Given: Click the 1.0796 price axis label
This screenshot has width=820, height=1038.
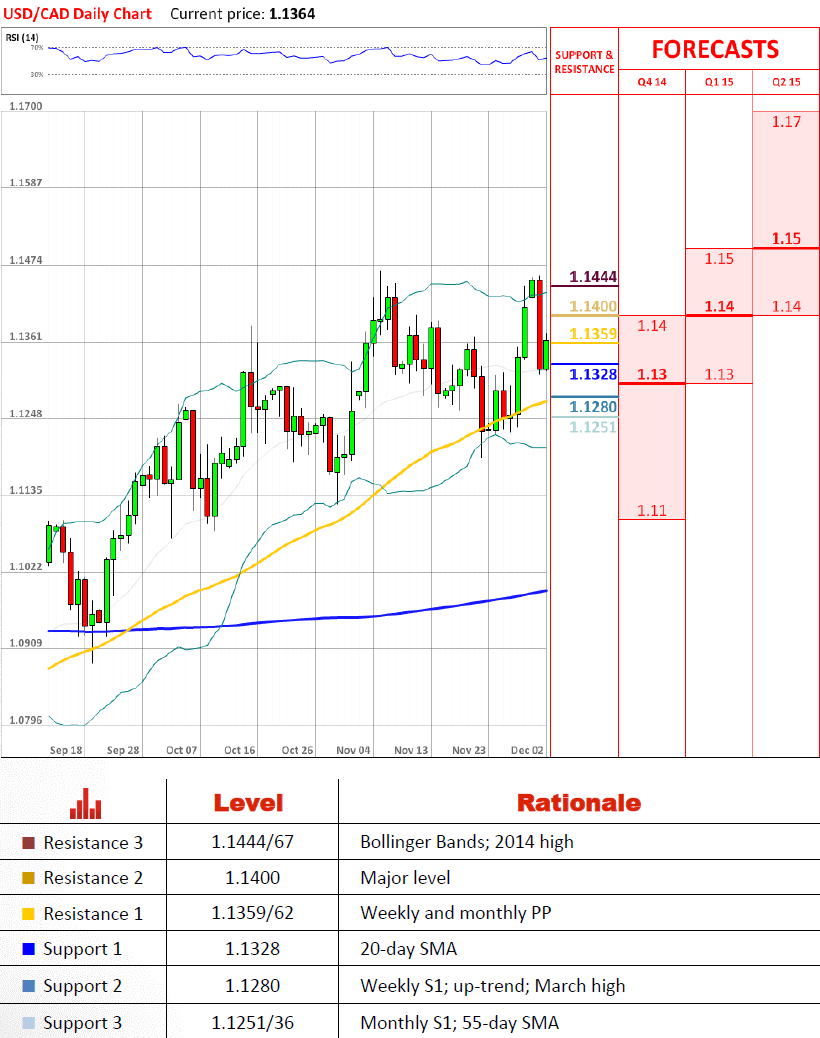Looking at the screenshot, I should point(26,720).
